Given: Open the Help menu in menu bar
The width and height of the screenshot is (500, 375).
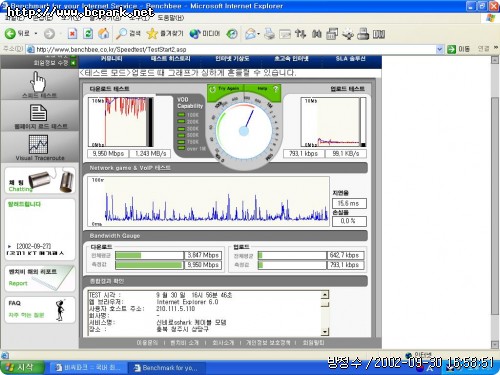Looking at the screenshot, I should pos(170,18).
